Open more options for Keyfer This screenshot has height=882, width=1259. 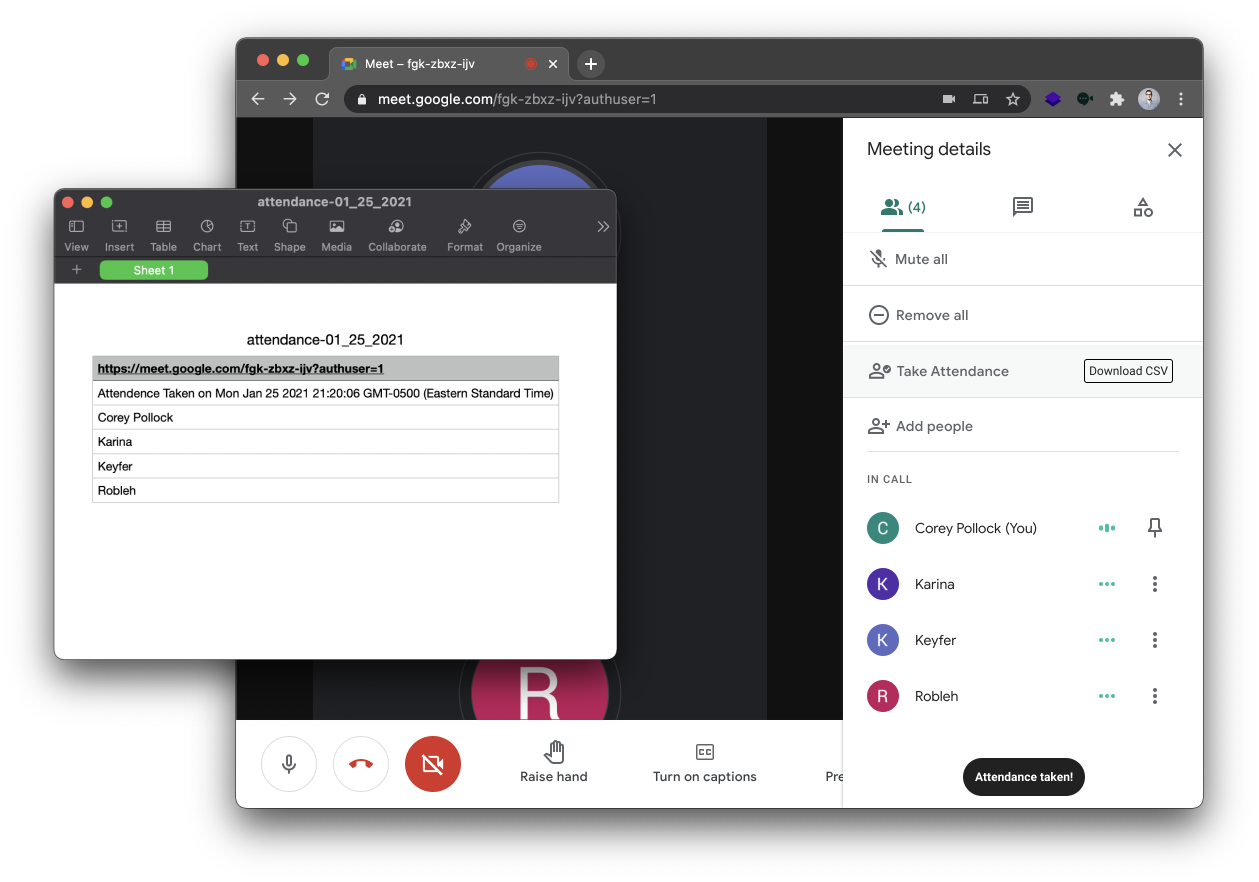(1155, 640)
